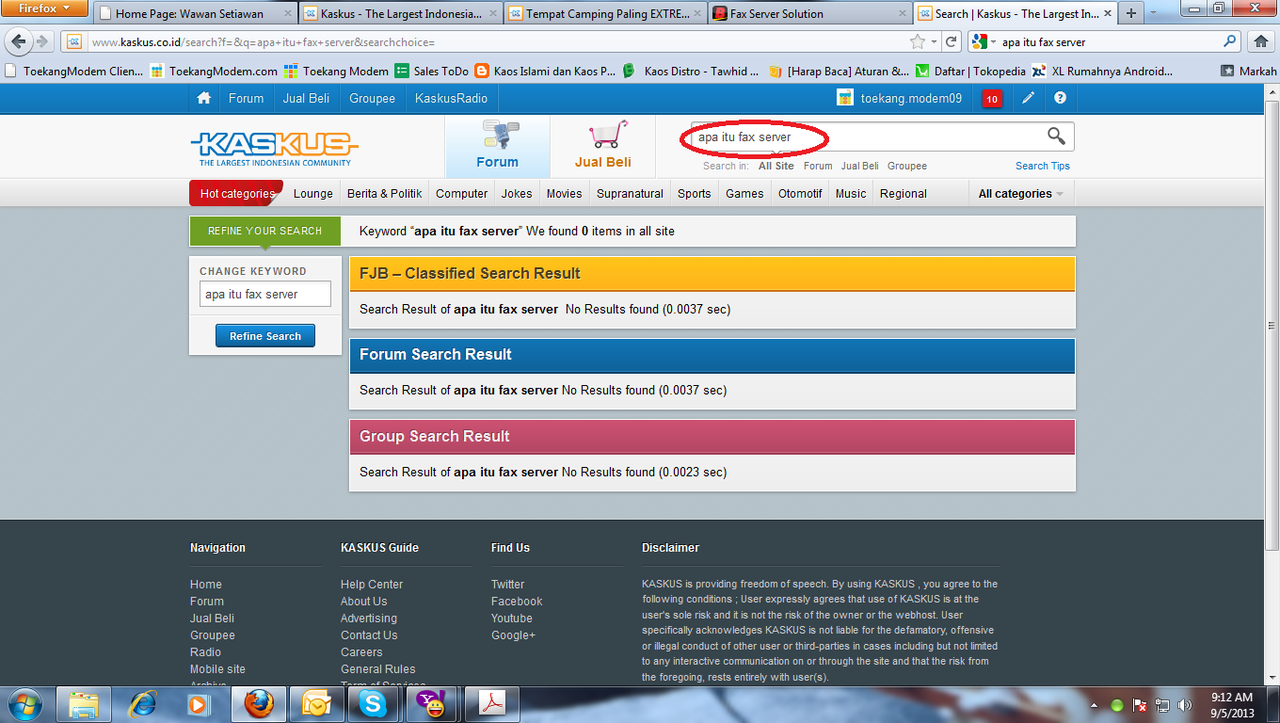Bookmark this page with star icon
The image size is (1280, 723).
click(x=917, y=42)
